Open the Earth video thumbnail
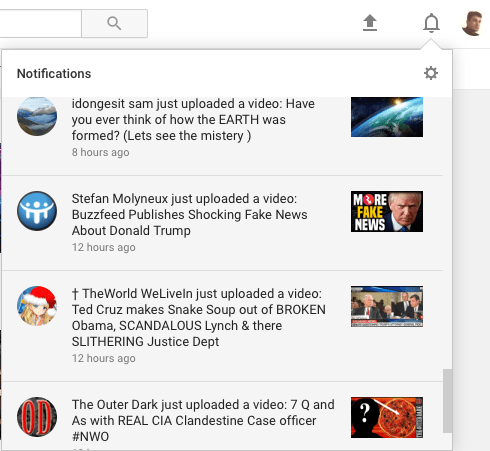Screen dimensions: 490x451 click(x=387, y=117)
